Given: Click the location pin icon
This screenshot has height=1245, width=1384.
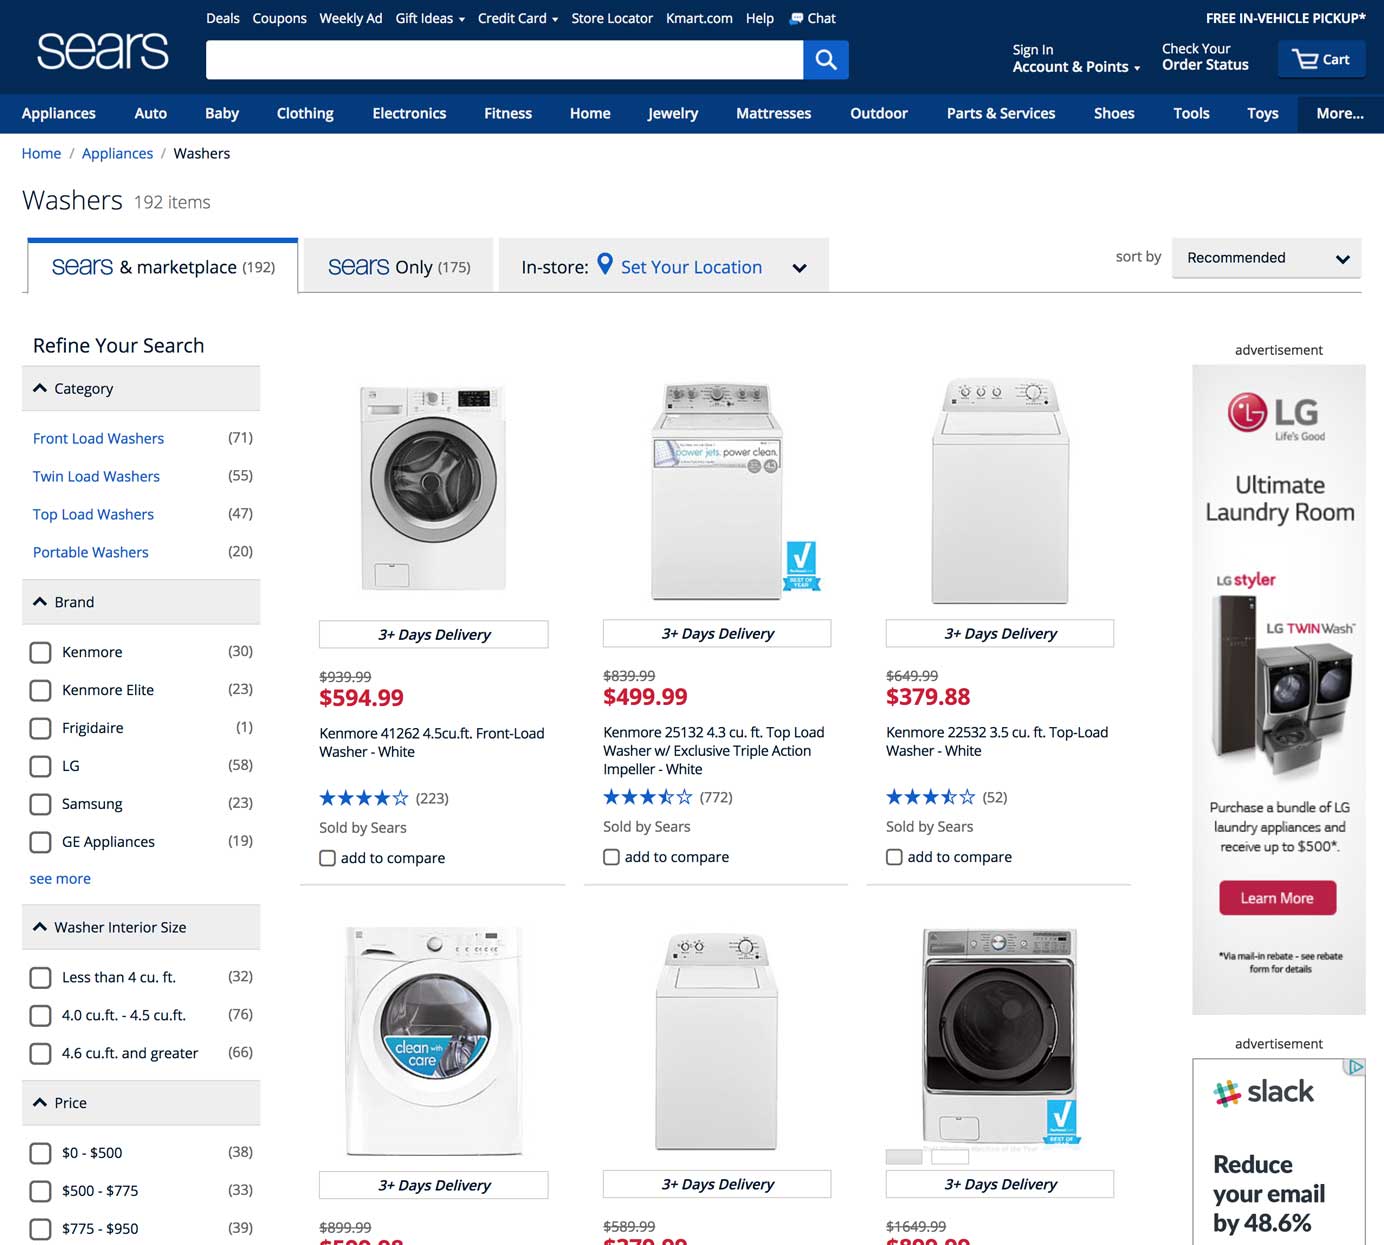Looking at the screenshot, I should point(605,264).
